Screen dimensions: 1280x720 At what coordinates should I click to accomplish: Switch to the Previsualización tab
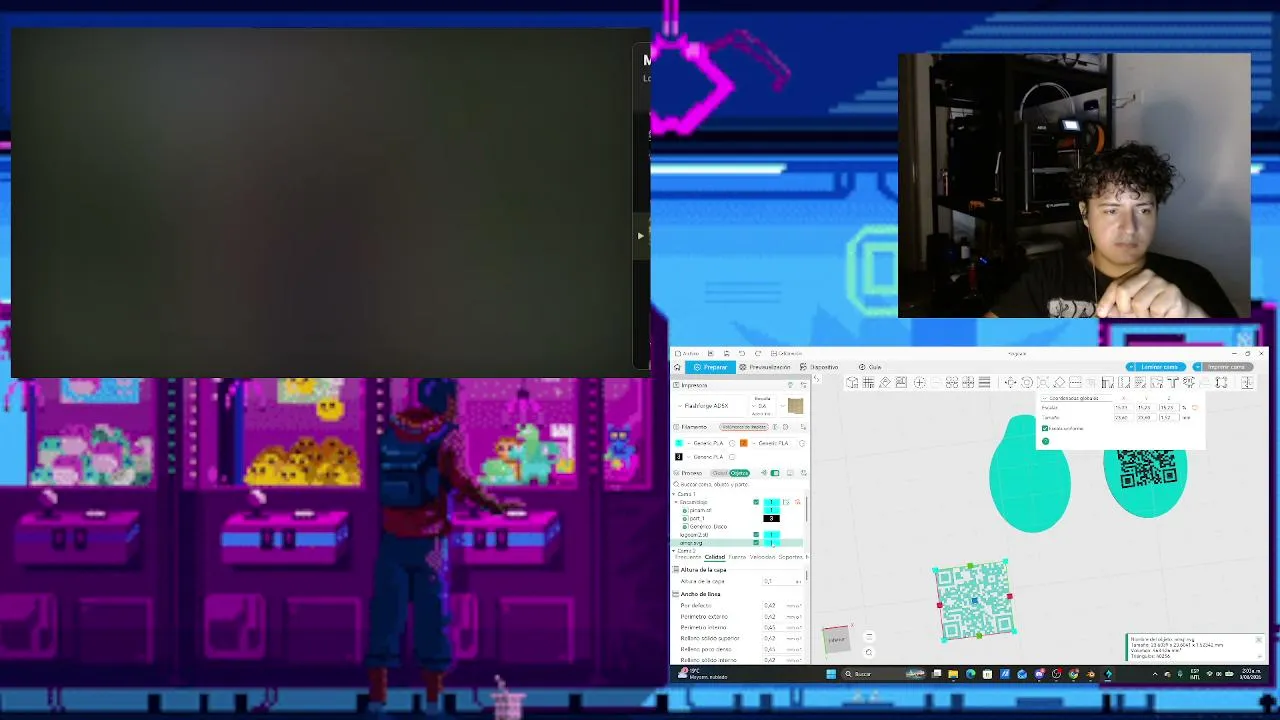765,367
